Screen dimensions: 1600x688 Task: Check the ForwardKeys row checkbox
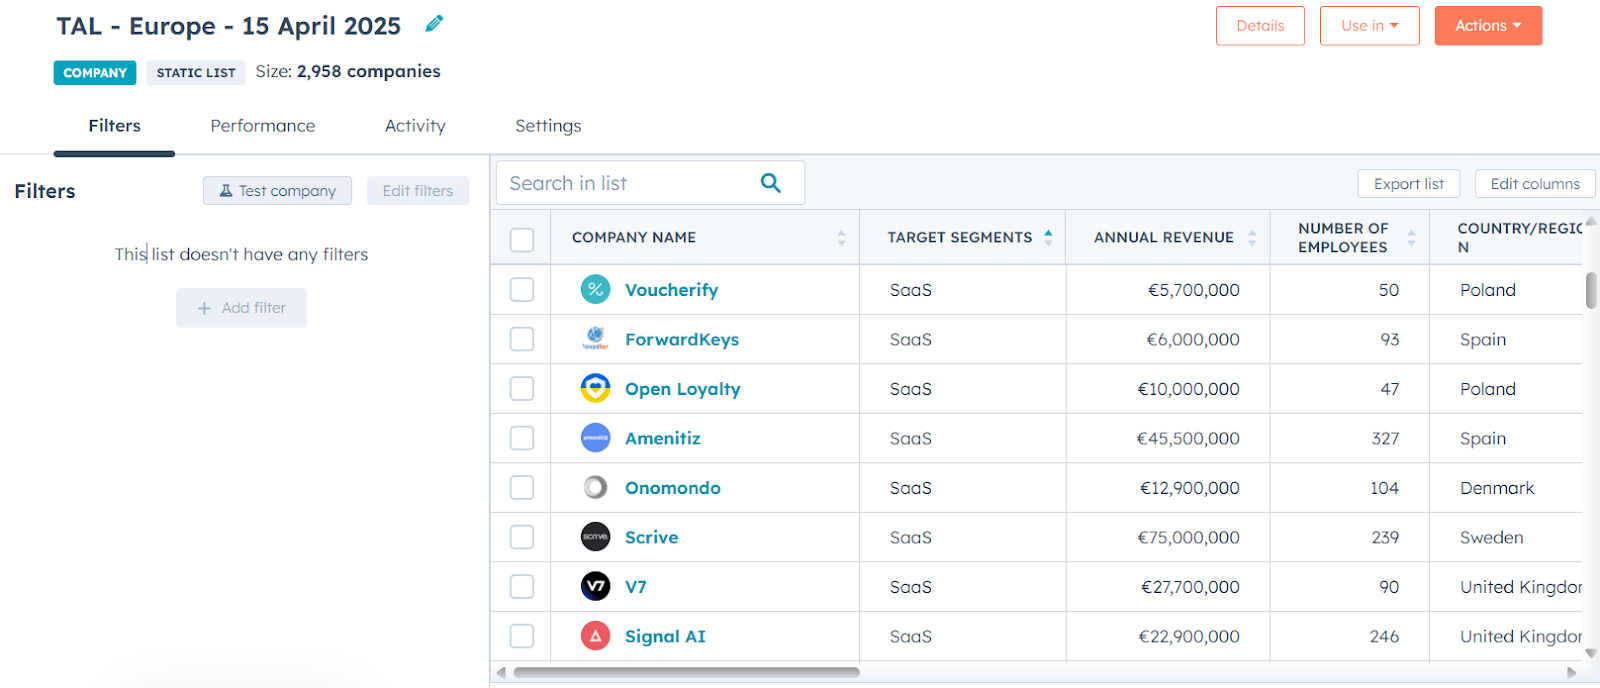point(522,339)
